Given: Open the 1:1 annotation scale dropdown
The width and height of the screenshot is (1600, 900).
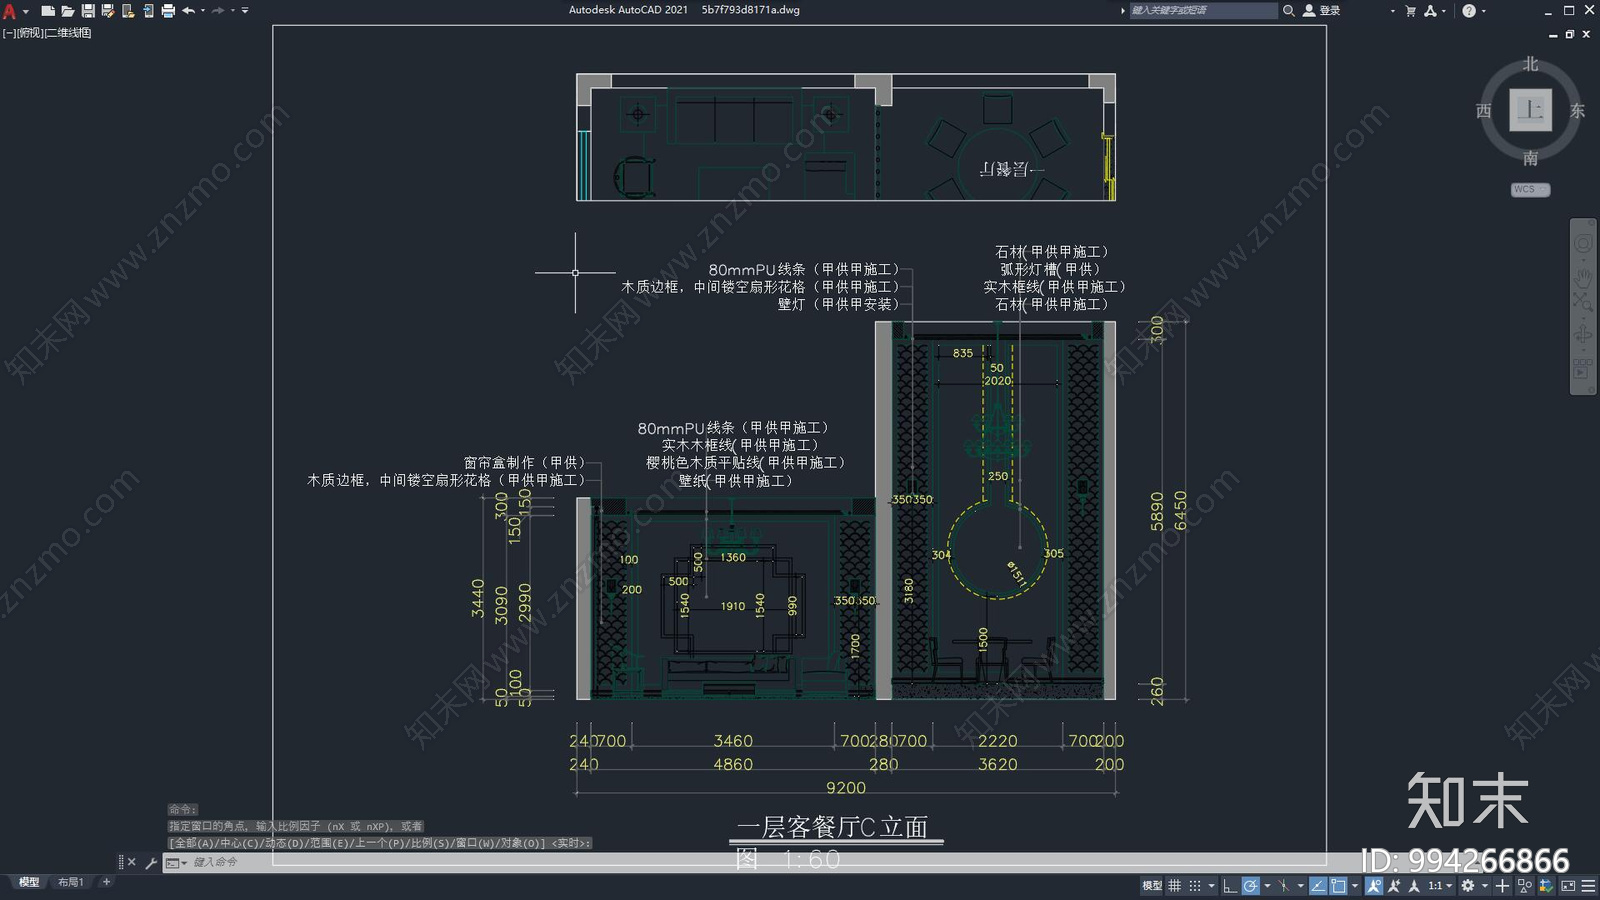Looking at the screenshot, I should click(x=1440, y=885).
